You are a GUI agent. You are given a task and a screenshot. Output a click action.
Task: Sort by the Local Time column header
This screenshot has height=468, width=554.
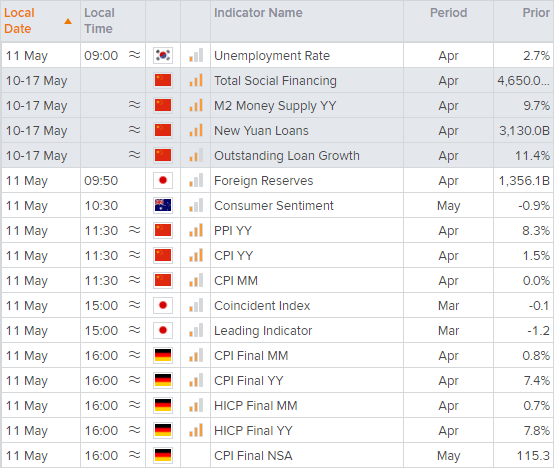[99, 21]
